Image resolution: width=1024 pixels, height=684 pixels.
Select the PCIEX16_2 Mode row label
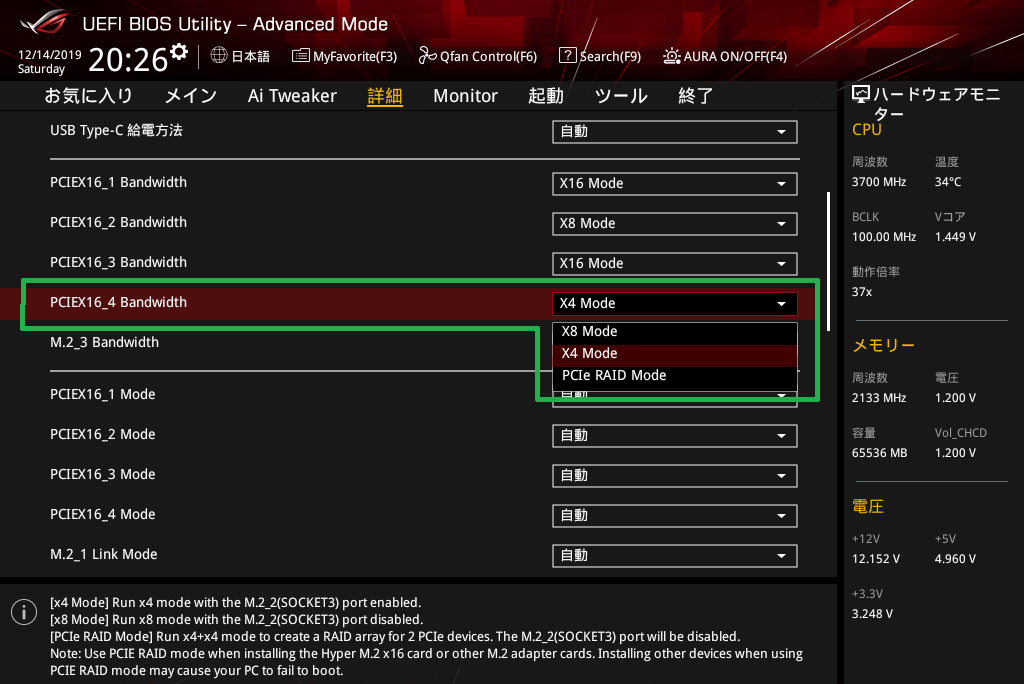coord(103,434)
